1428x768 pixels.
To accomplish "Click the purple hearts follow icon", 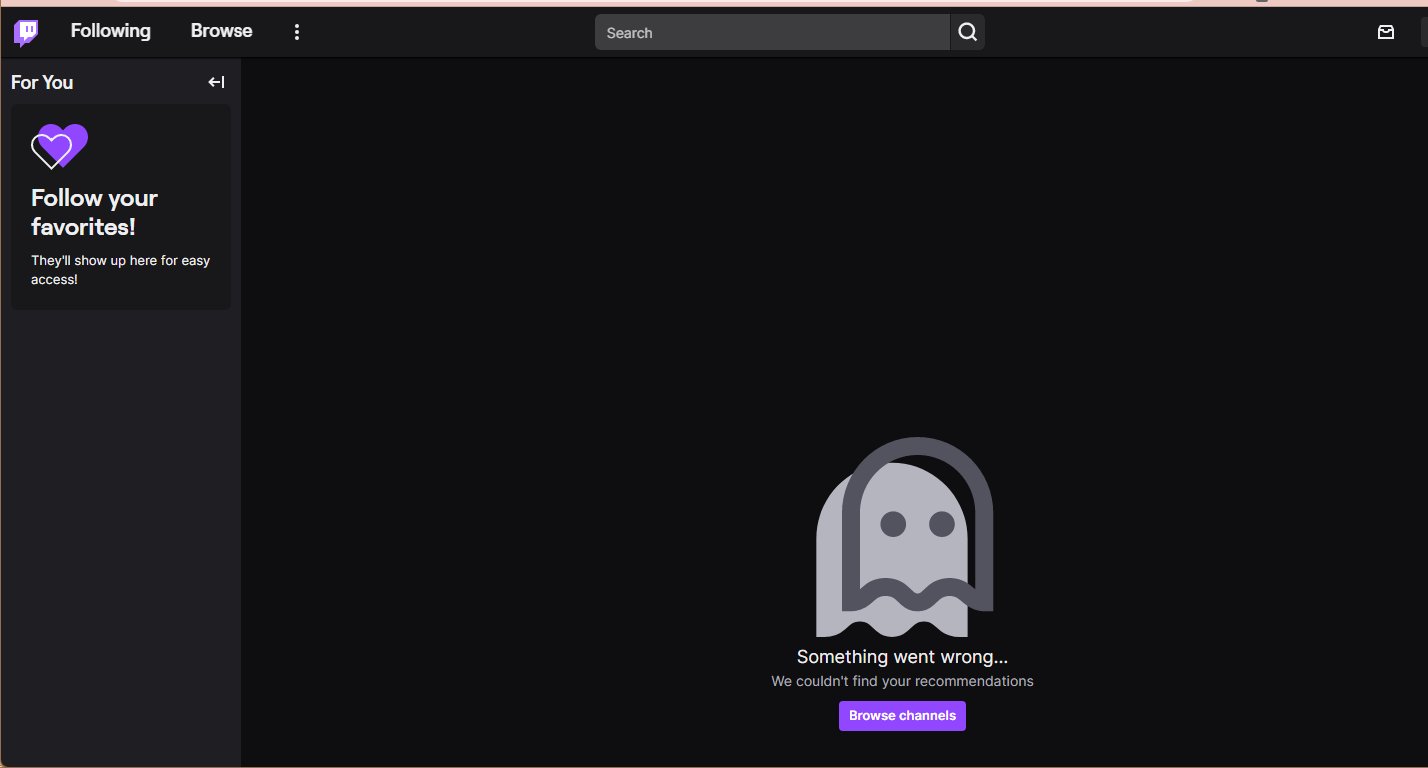I will pos(59,146).
